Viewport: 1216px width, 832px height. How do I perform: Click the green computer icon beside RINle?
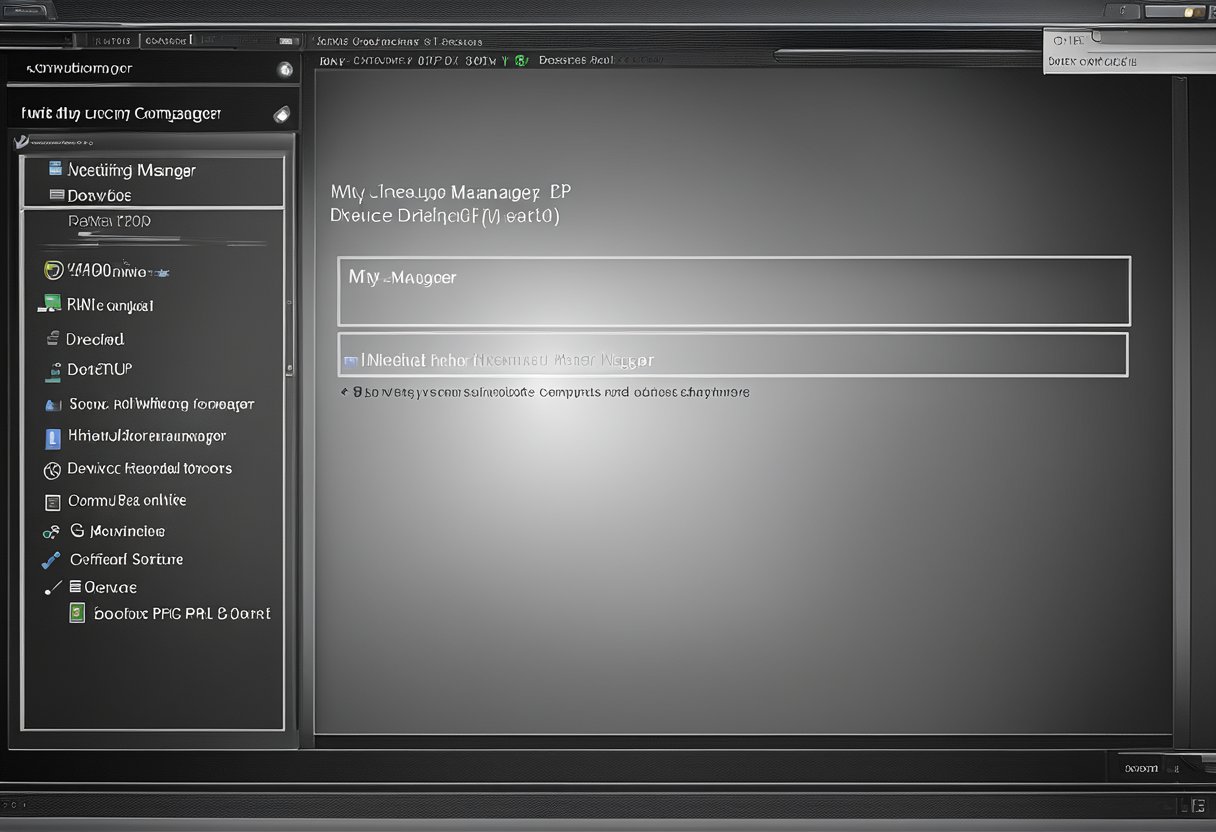[48, 304]
